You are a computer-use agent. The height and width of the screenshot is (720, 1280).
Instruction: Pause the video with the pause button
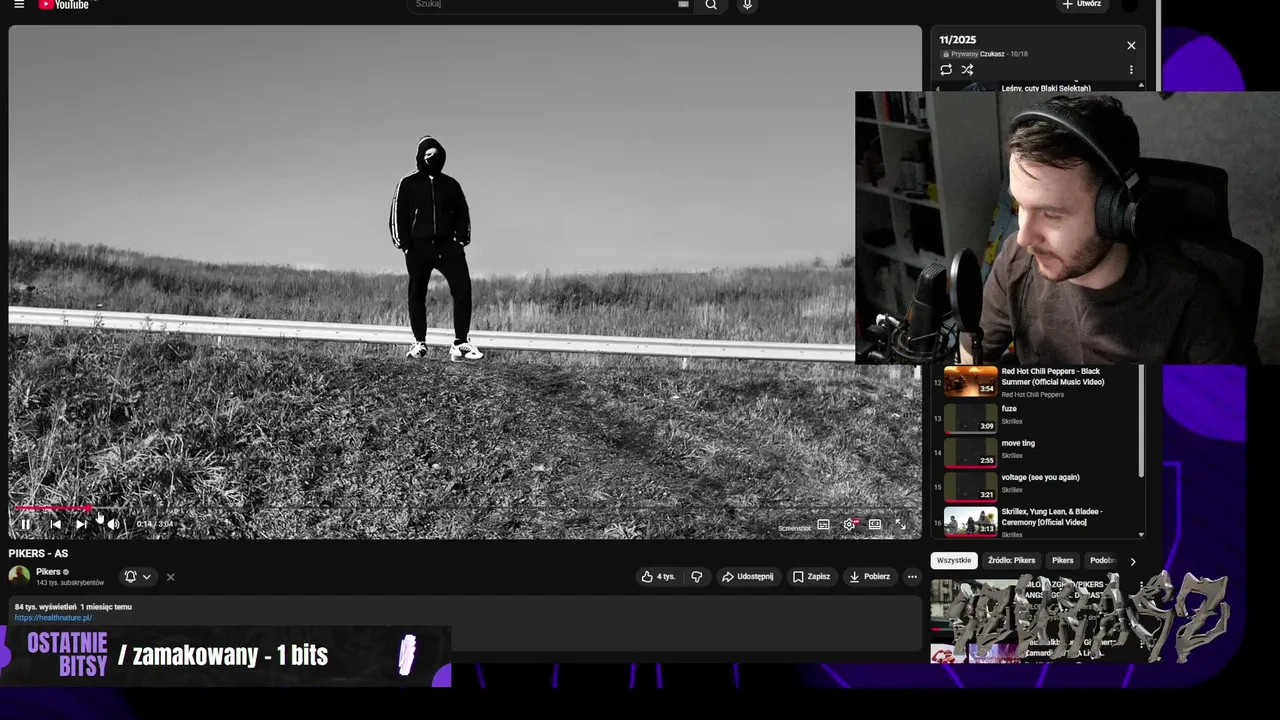(x=25, y=524)
